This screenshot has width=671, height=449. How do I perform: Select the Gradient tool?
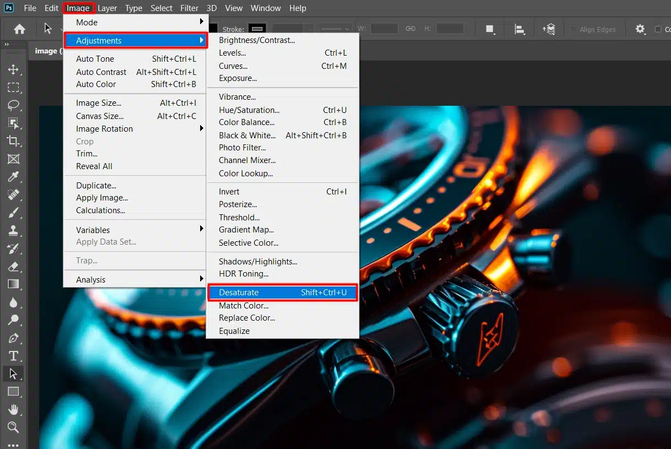(x=13, y=284)
